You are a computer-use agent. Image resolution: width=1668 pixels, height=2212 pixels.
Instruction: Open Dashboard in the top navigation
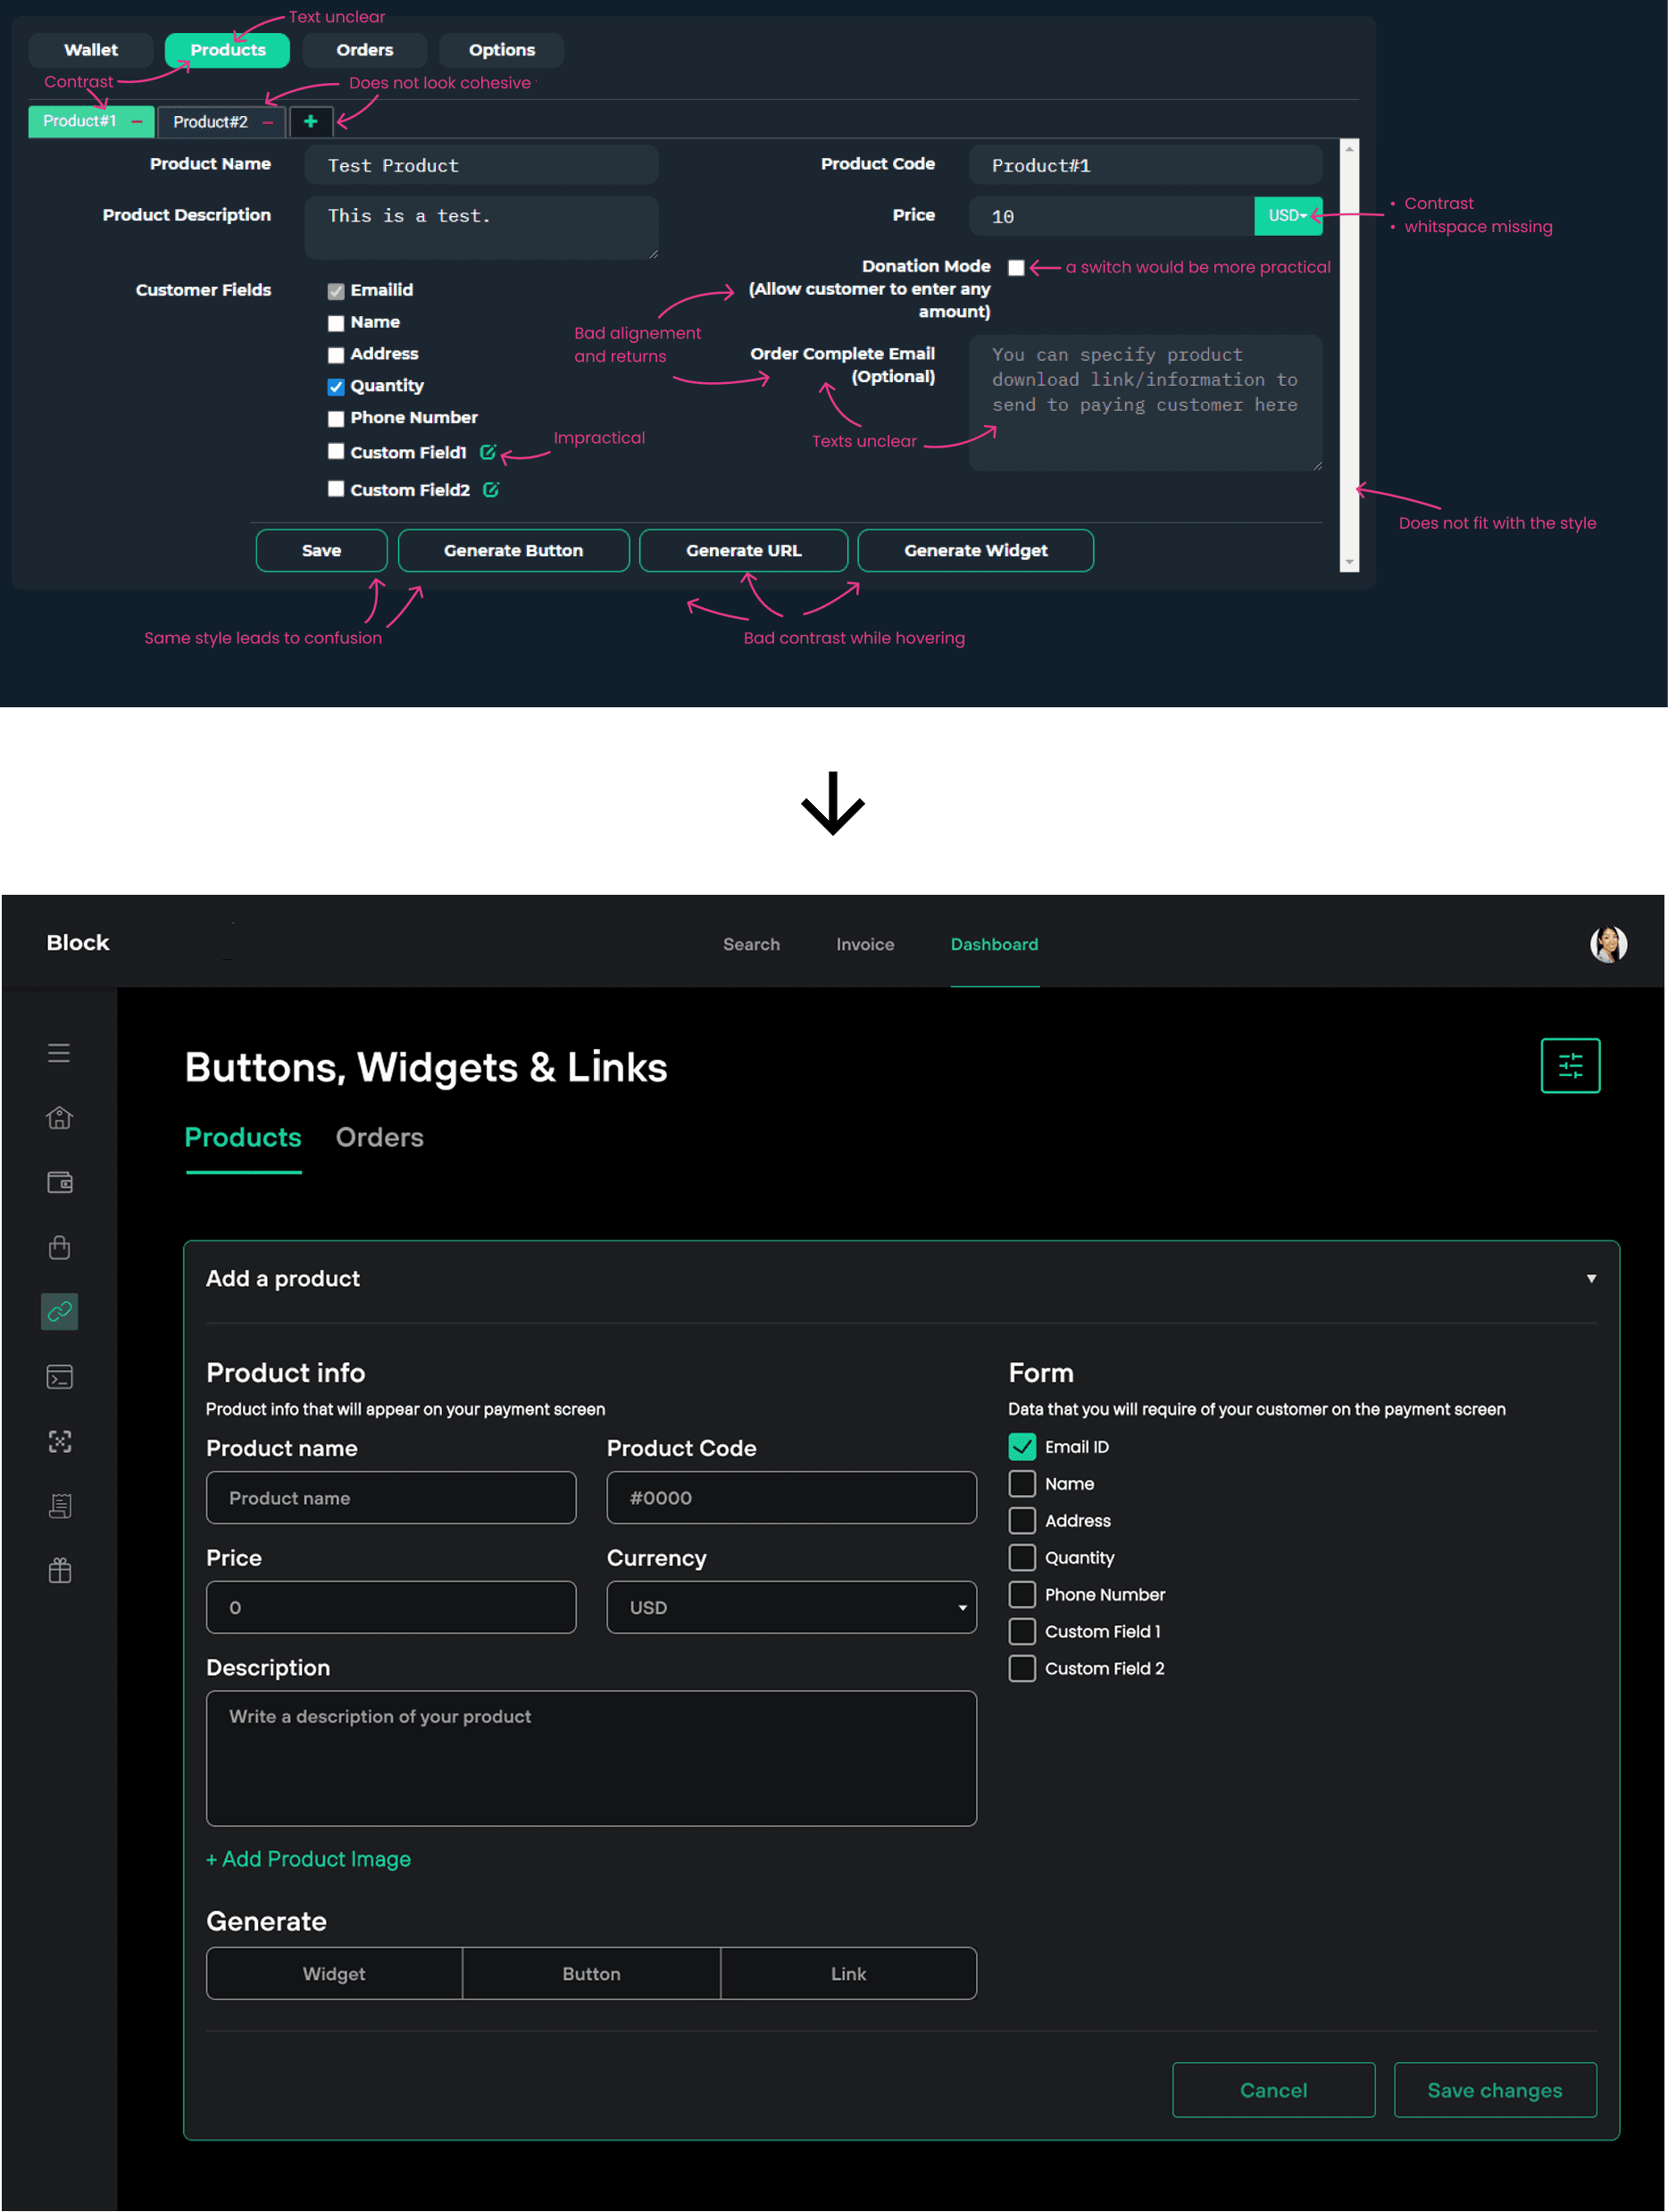pyautogui.click(x=994, y=944)
